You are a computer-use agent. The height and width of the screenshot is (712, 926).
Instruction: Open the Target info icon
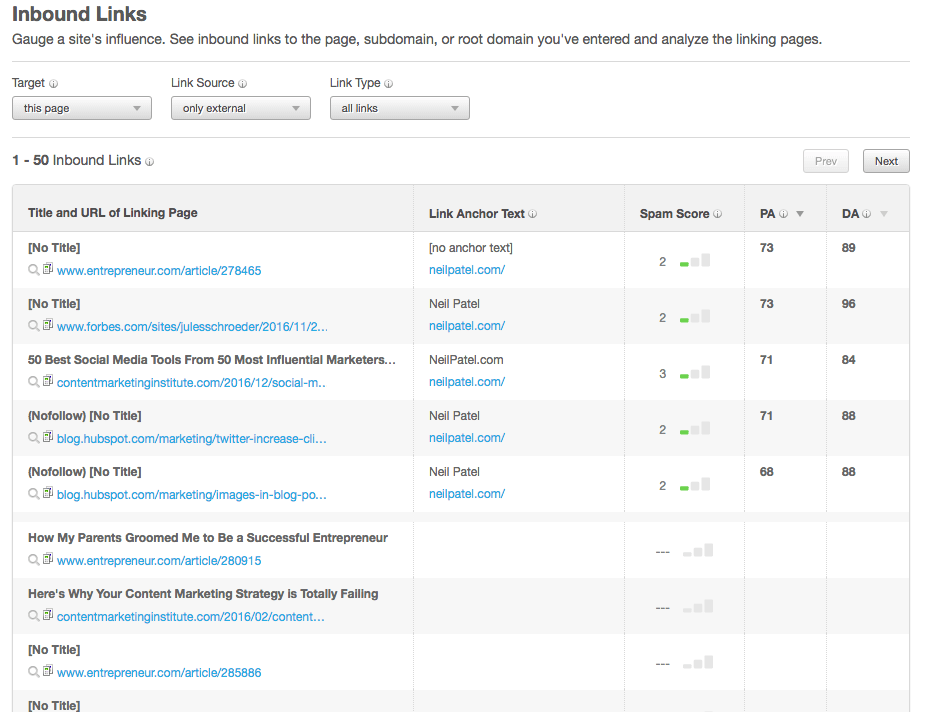click(53, 84)
